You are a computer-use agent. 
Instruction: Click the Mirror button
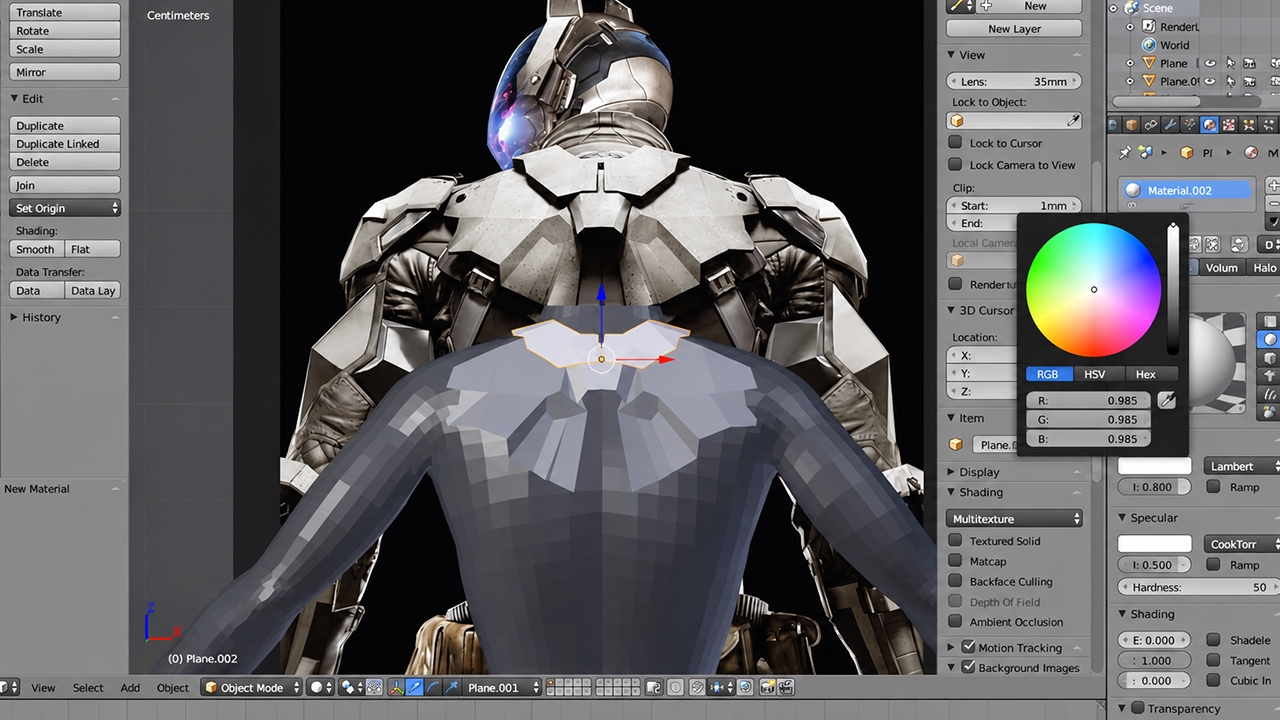65,72
